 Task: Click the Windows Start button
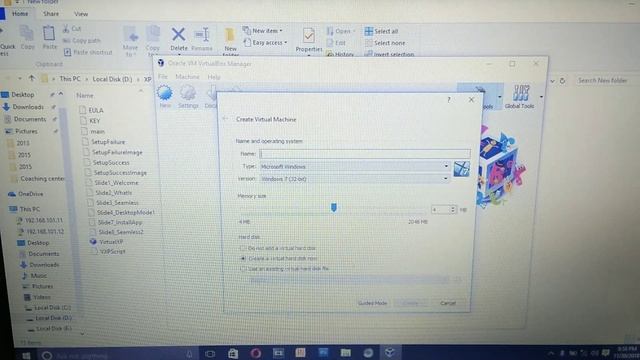click(26, 356)
